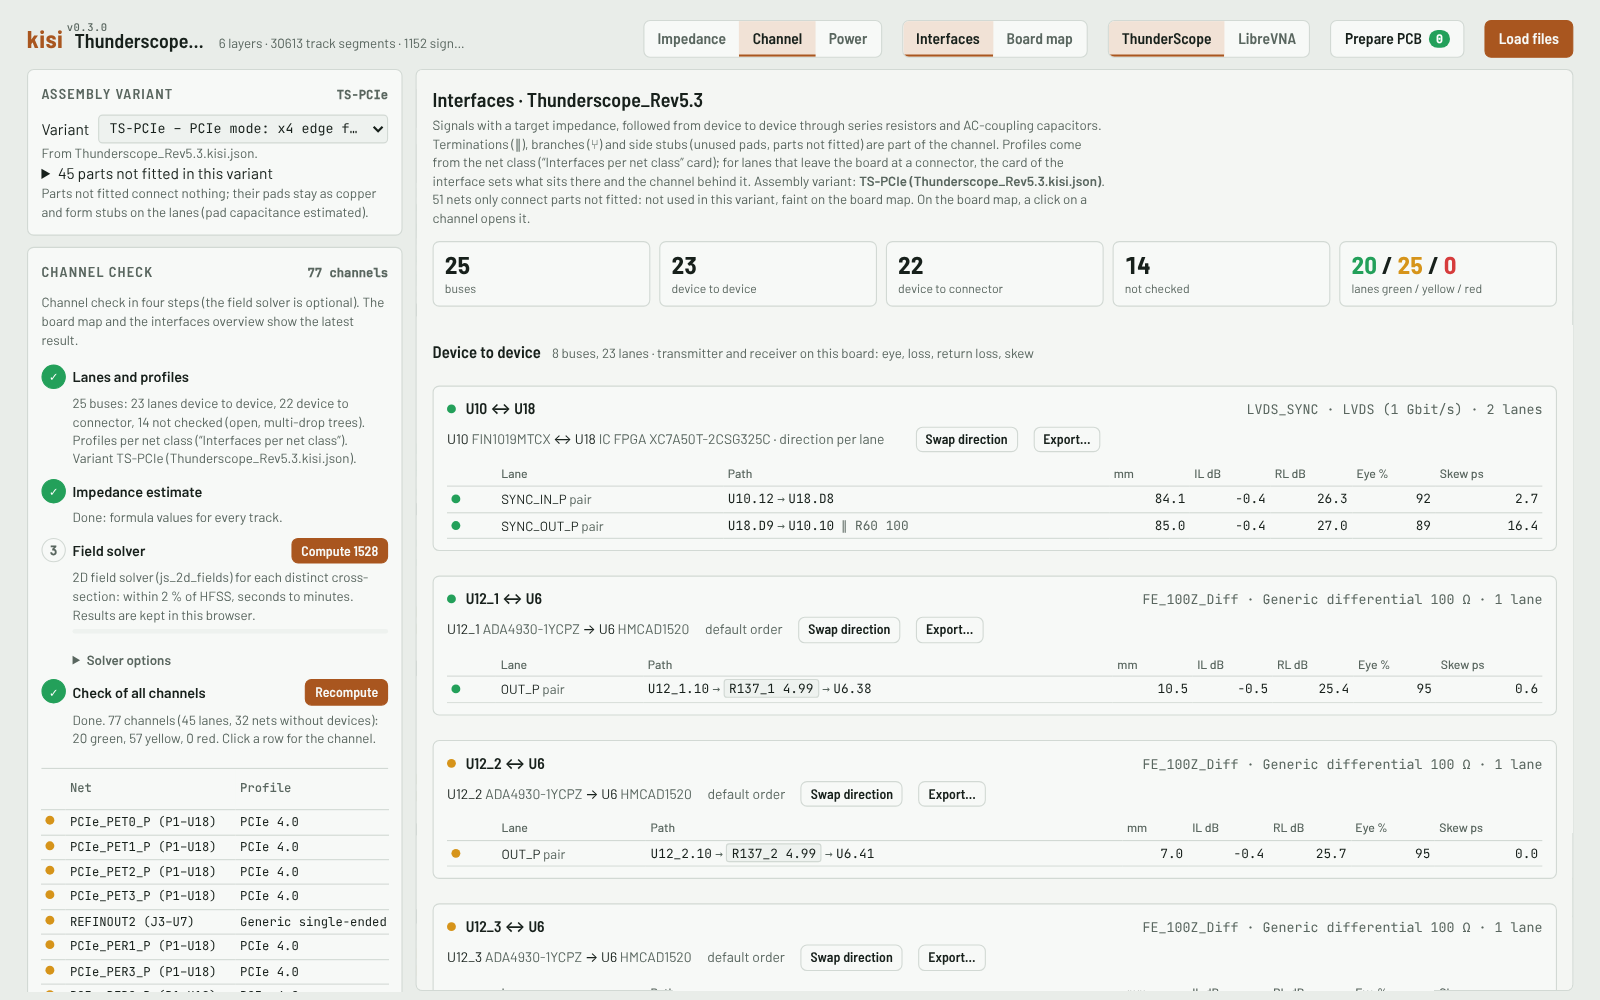Click the Load files button
The height and width of the screenshot is (1000, 1600).
pos(1528,39)
